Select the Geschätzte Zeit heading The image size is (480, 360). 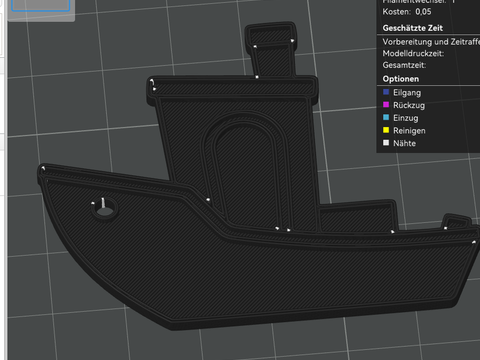pyautogui.click(x=413, y=28)
